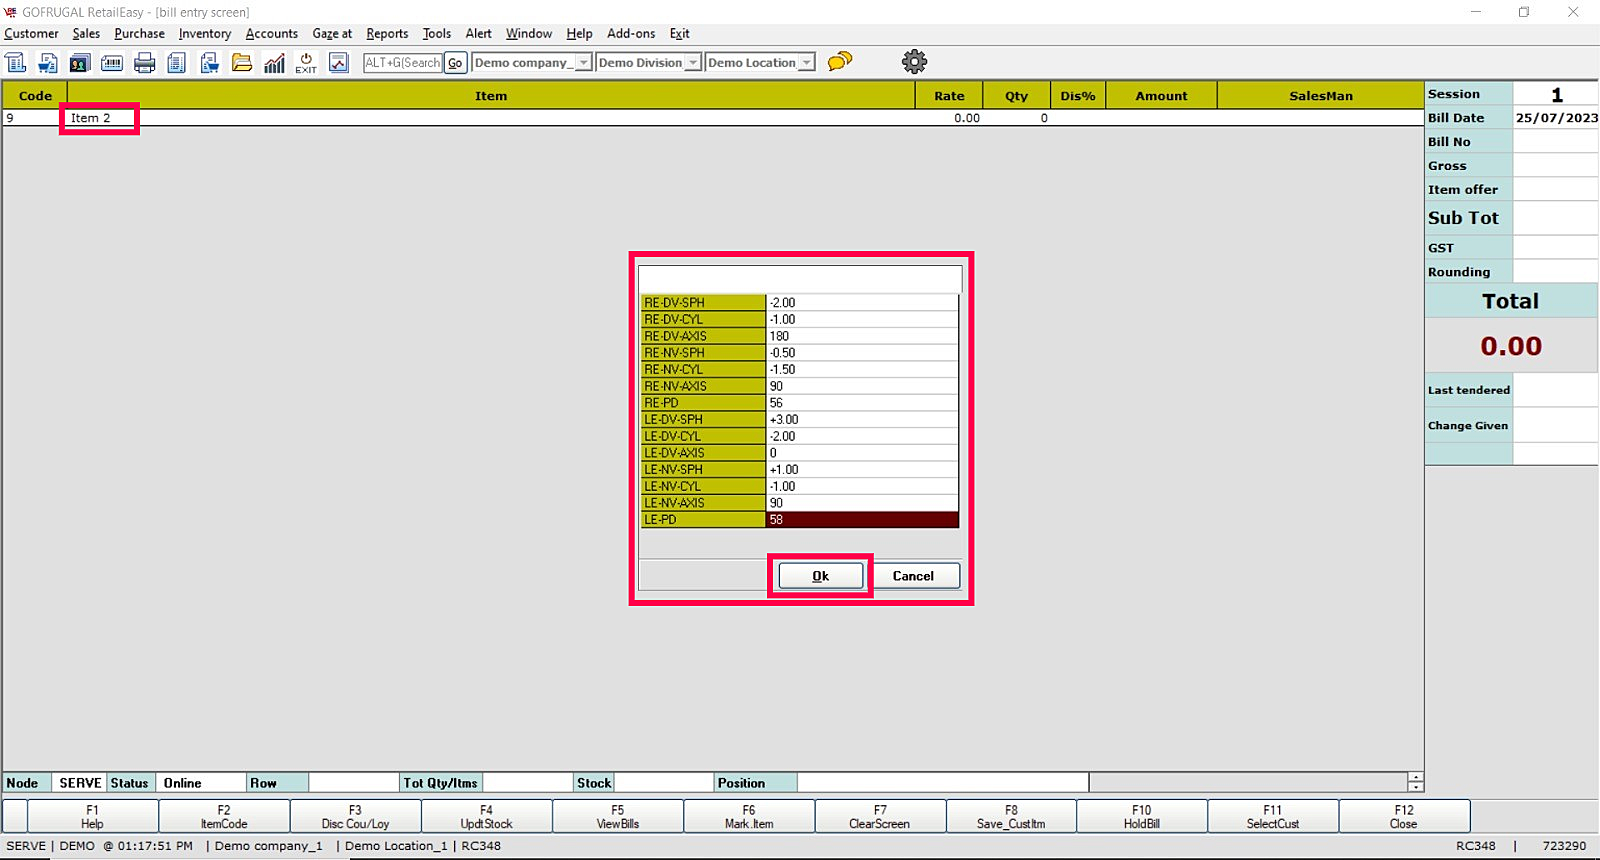Open the Customer menu

31,33
